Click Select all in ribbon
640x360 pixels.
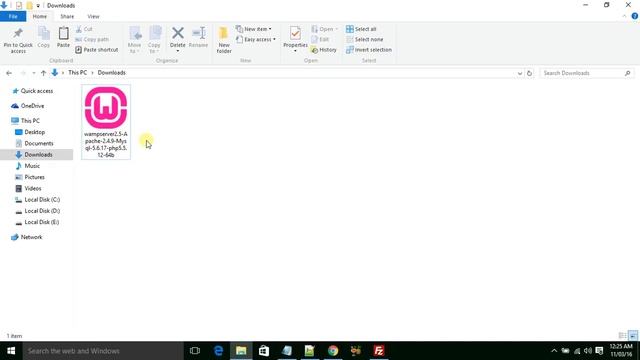tap(361, 29)
